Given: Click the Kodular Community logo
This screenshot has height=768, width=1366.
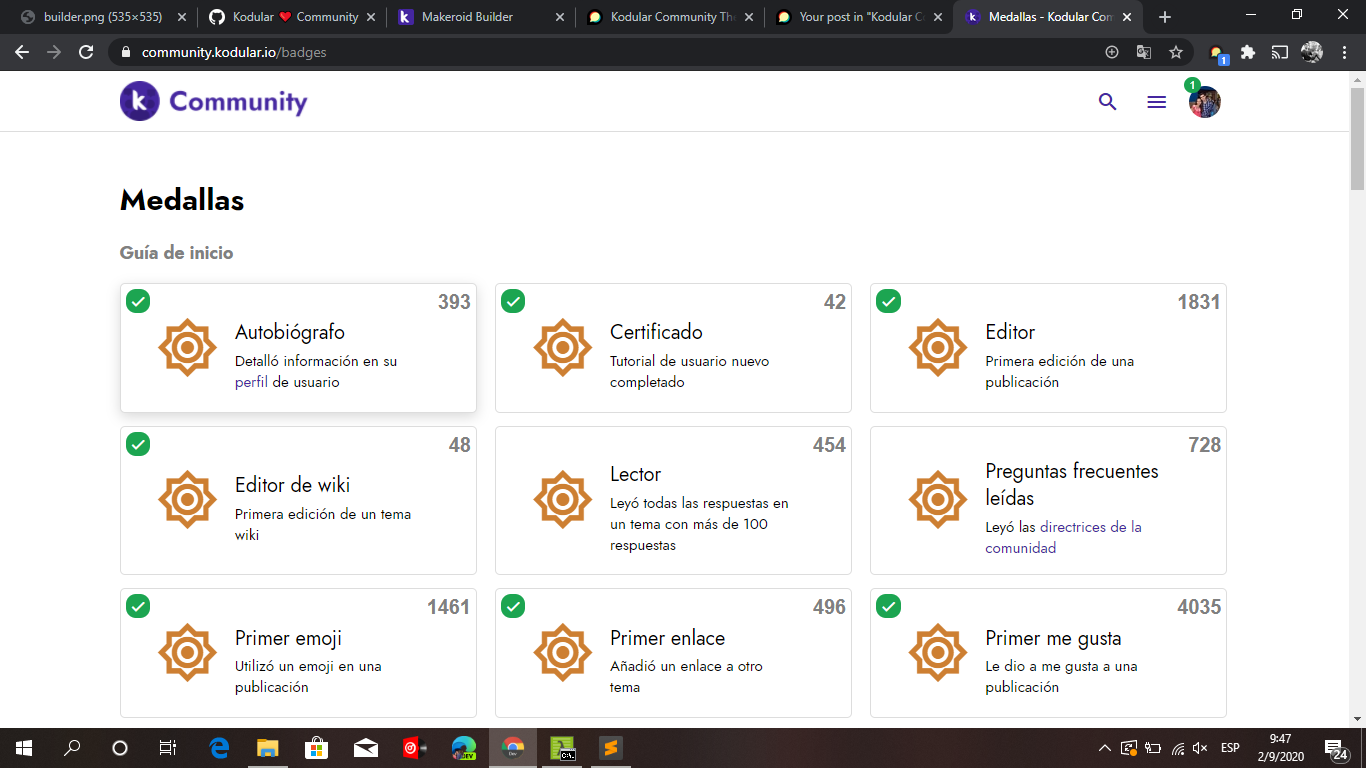Looking at the screenshot, I should point(213,101).
